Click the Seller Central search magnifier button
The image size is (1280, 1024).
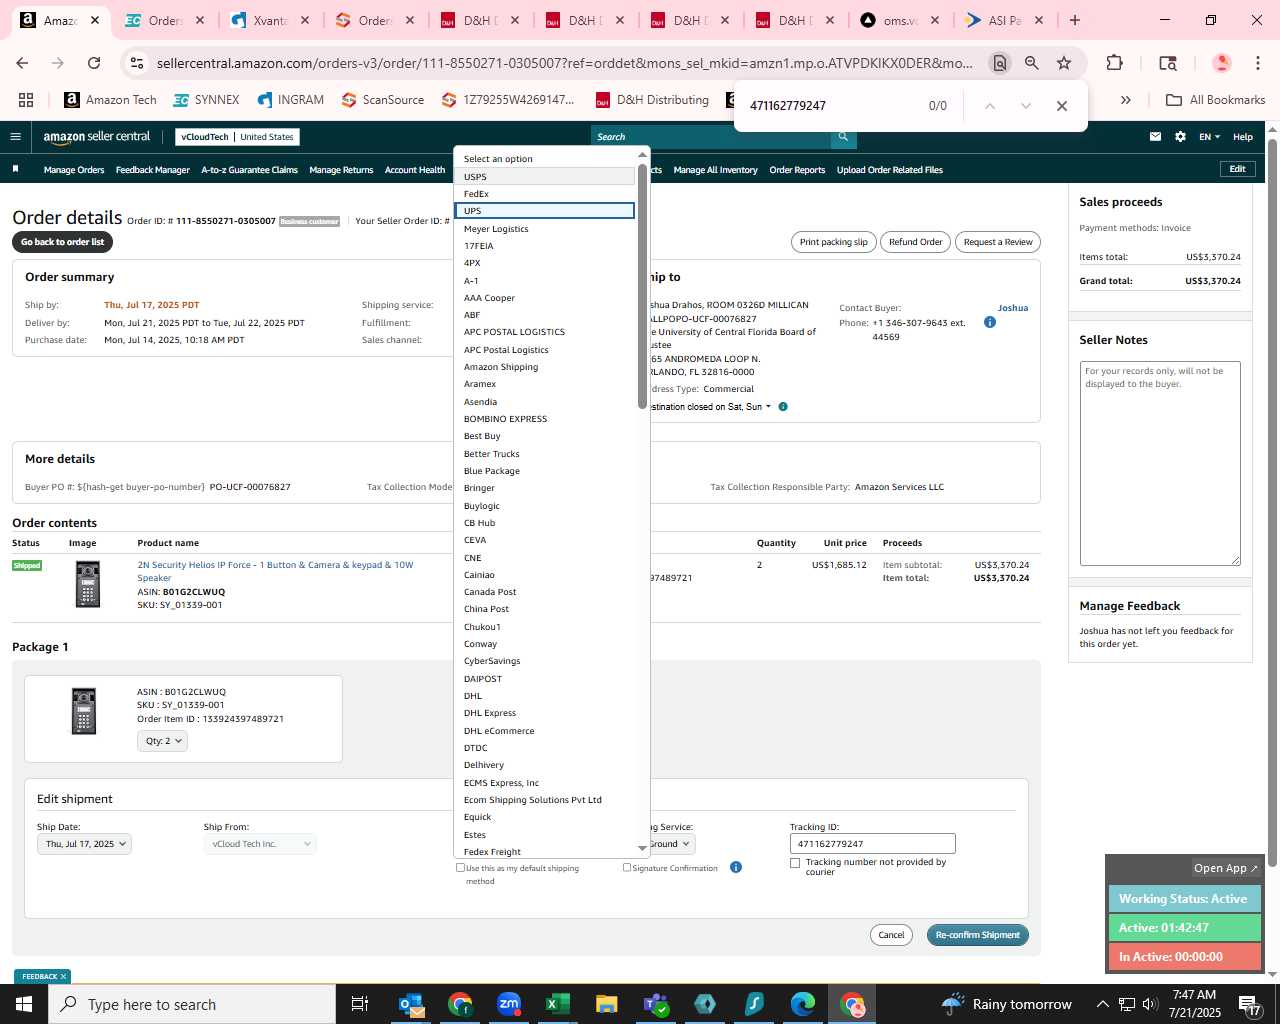pos(843,137)
